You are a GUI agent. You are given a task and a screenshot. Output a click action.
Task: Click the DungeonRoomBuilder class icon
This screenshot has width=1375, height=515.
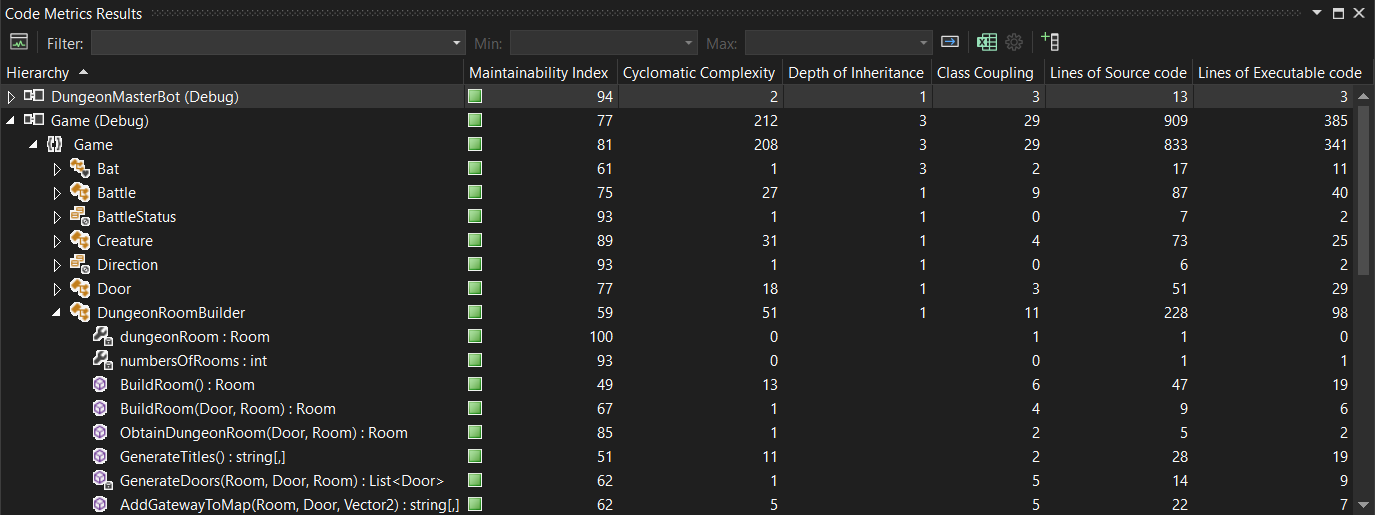click(x=80, y=313)
